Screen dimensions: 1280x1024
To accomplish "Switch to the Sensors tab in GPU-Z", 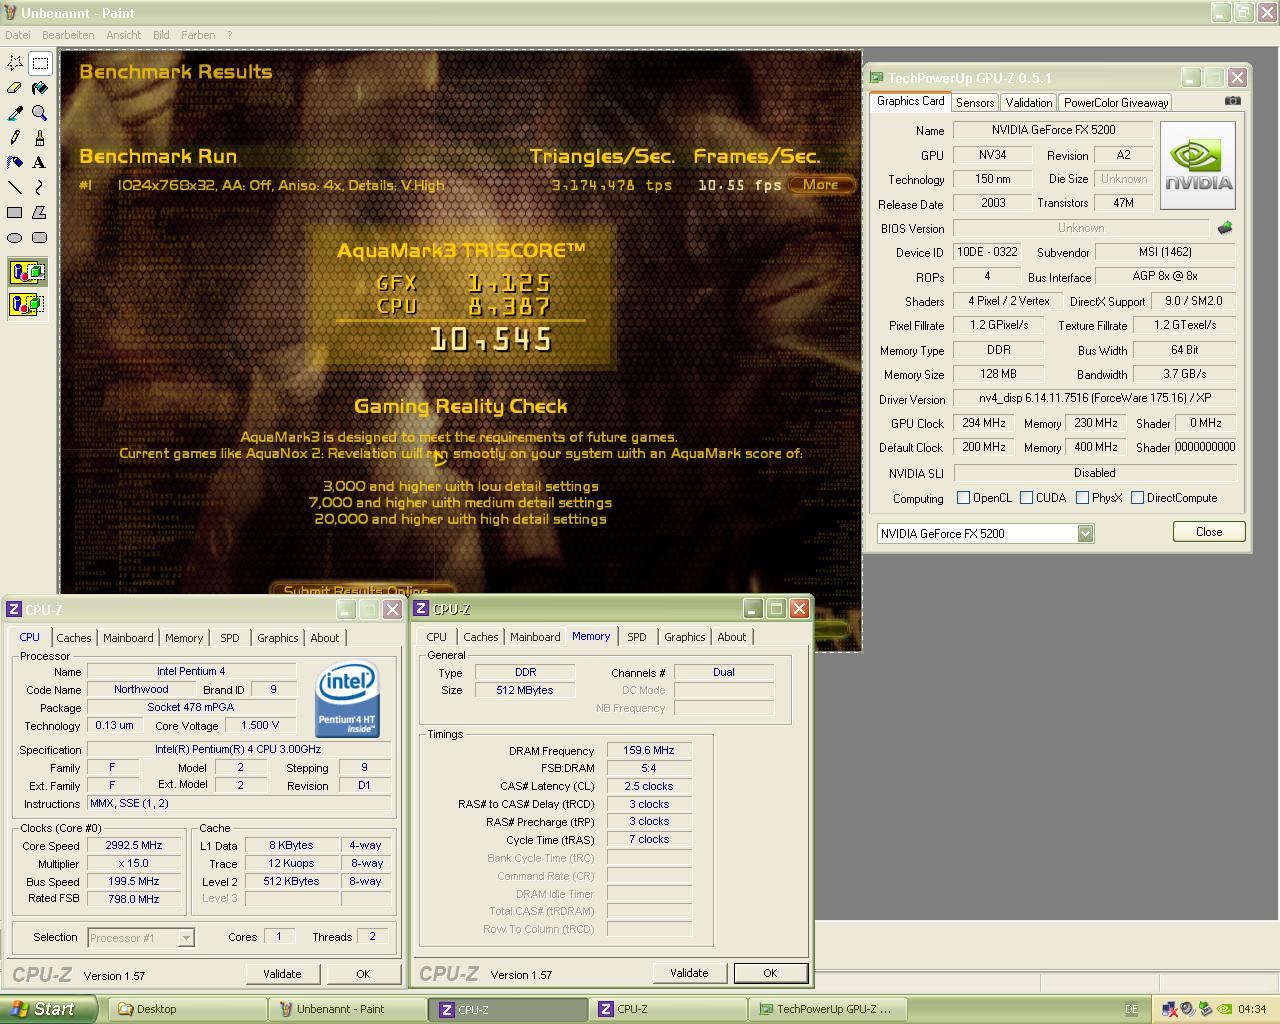I will 975,103.
